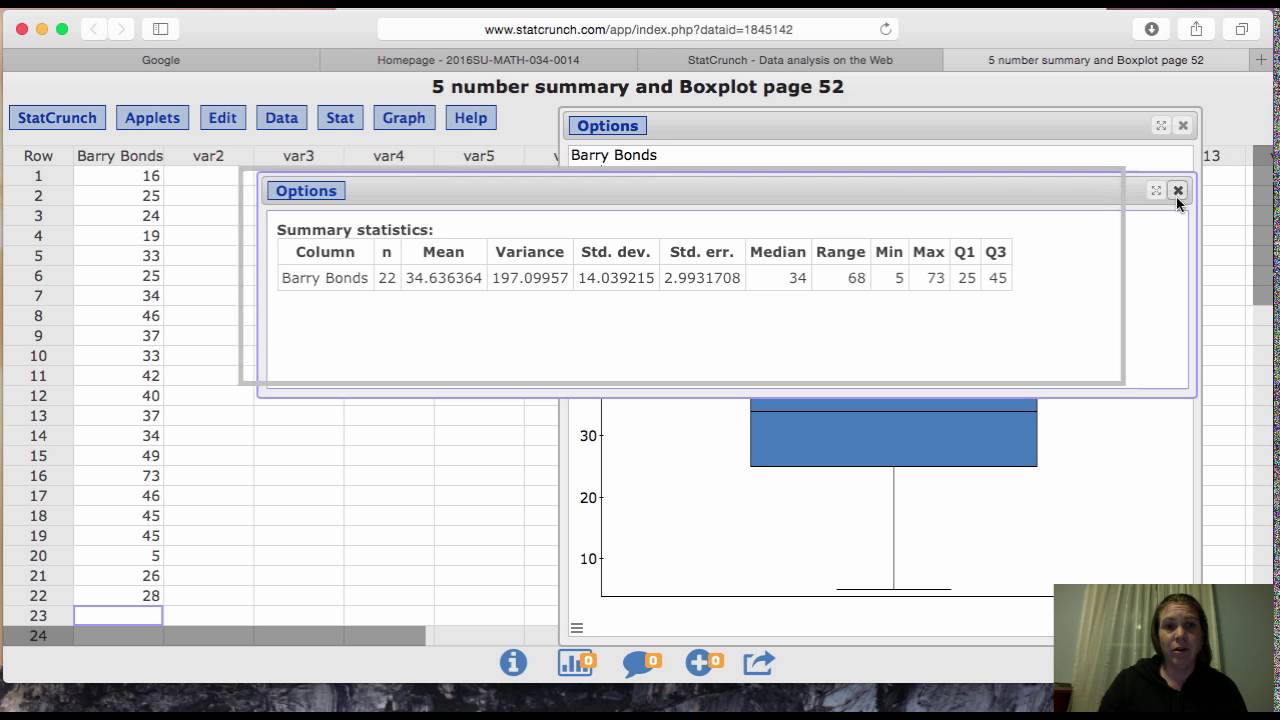Select the var5 column header
1280x720 pixels.
[478, 156]
